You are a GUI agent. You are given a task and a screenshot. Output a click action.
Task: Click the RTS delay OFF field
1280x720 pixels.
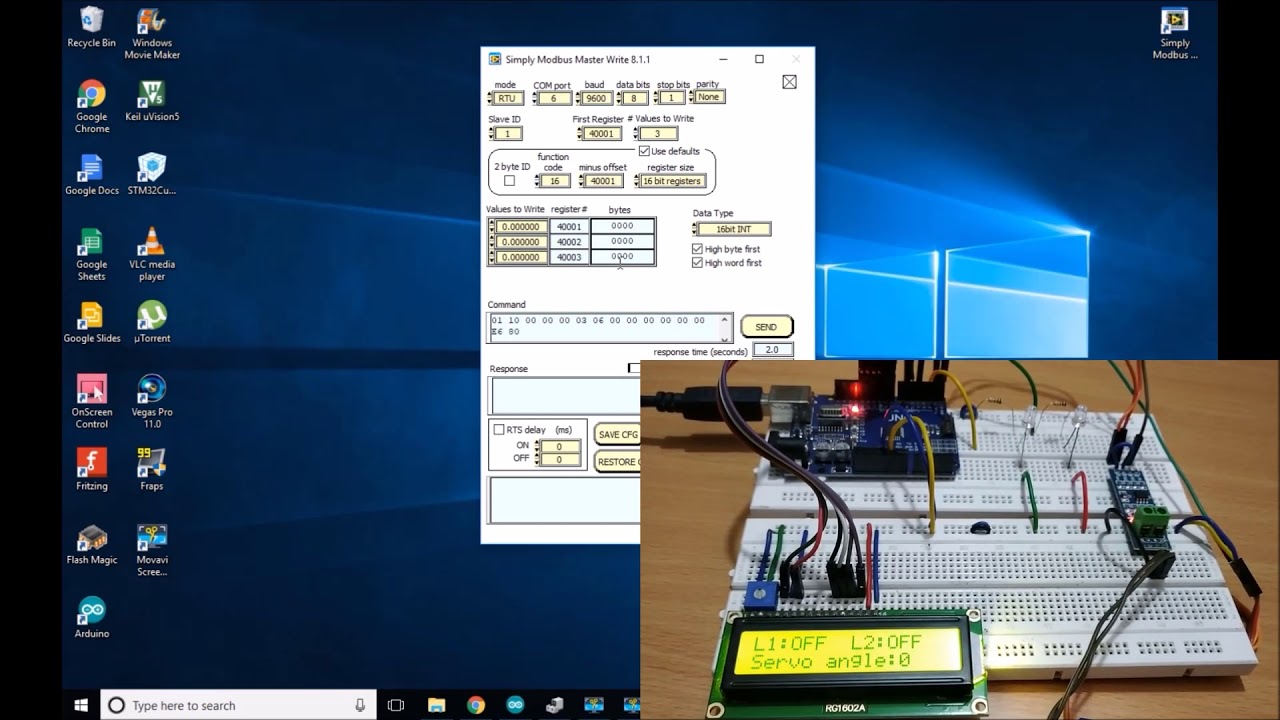tap(560, 459)
